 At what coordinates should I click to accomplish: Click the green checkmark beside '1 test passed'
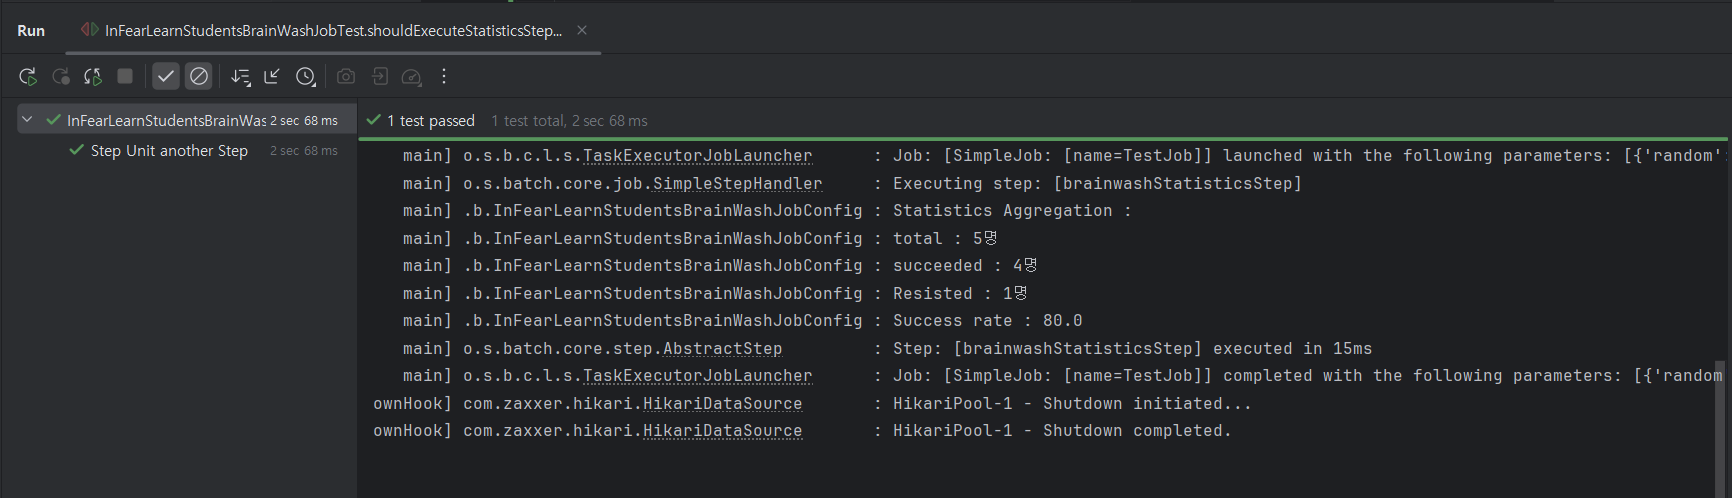coord(374,120)
